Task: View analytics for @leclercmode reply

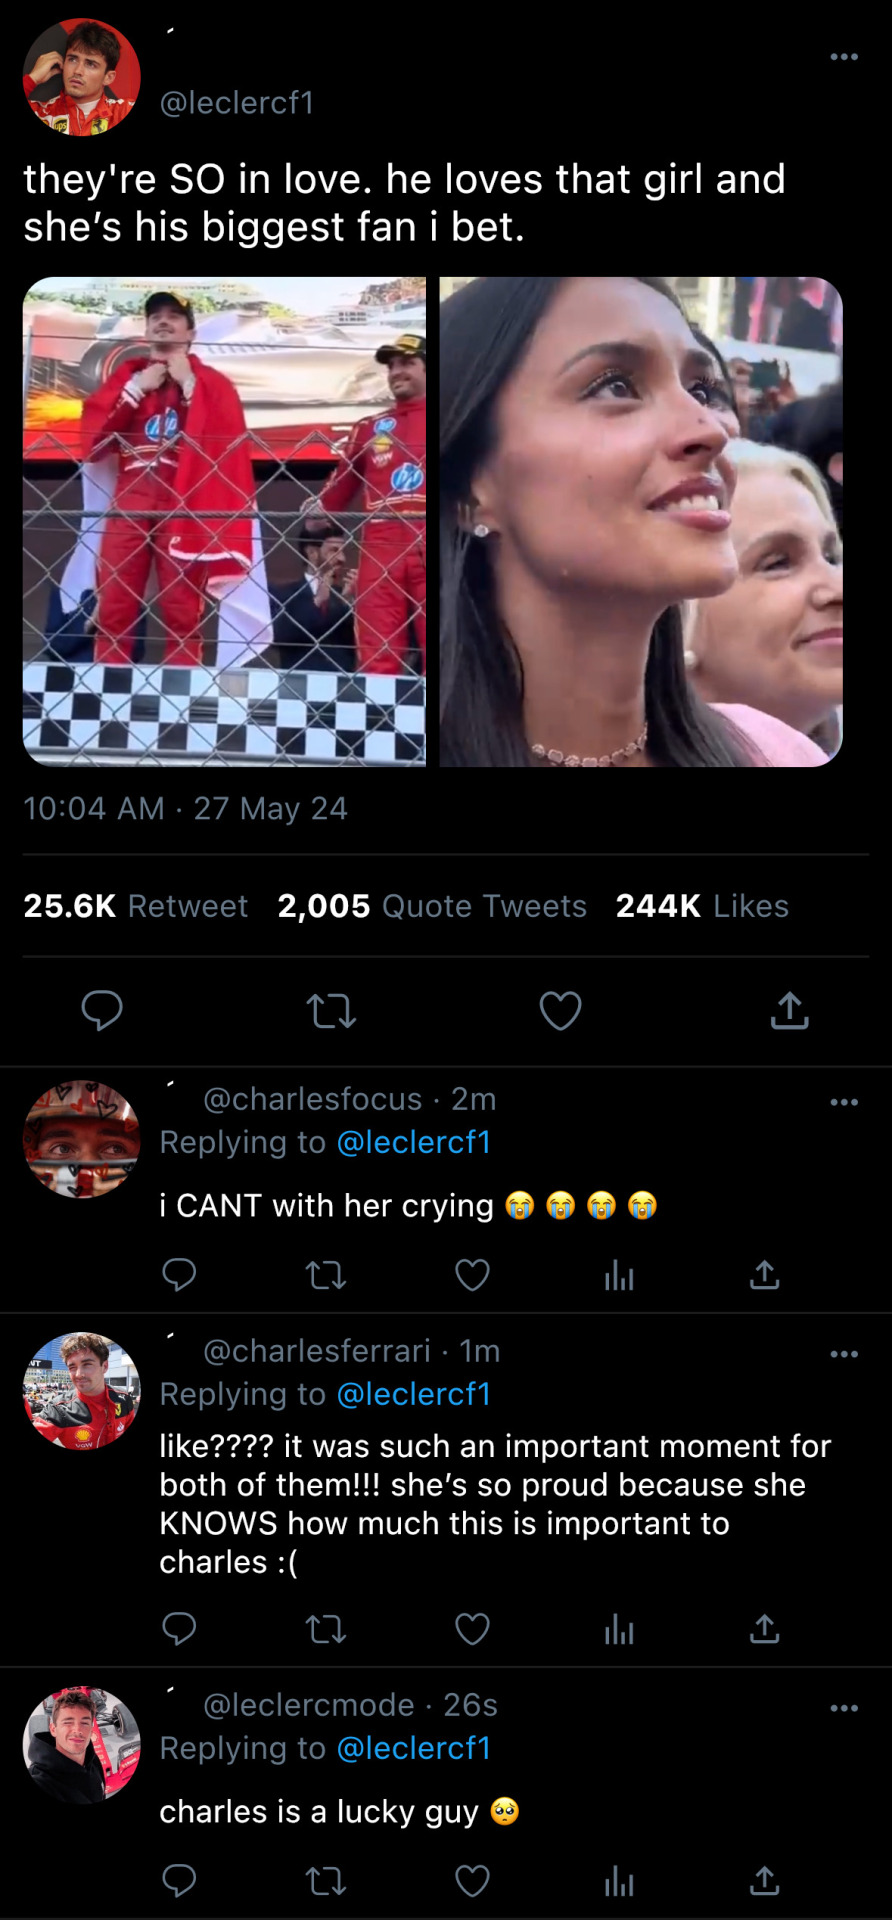Action: (619, 1881)
